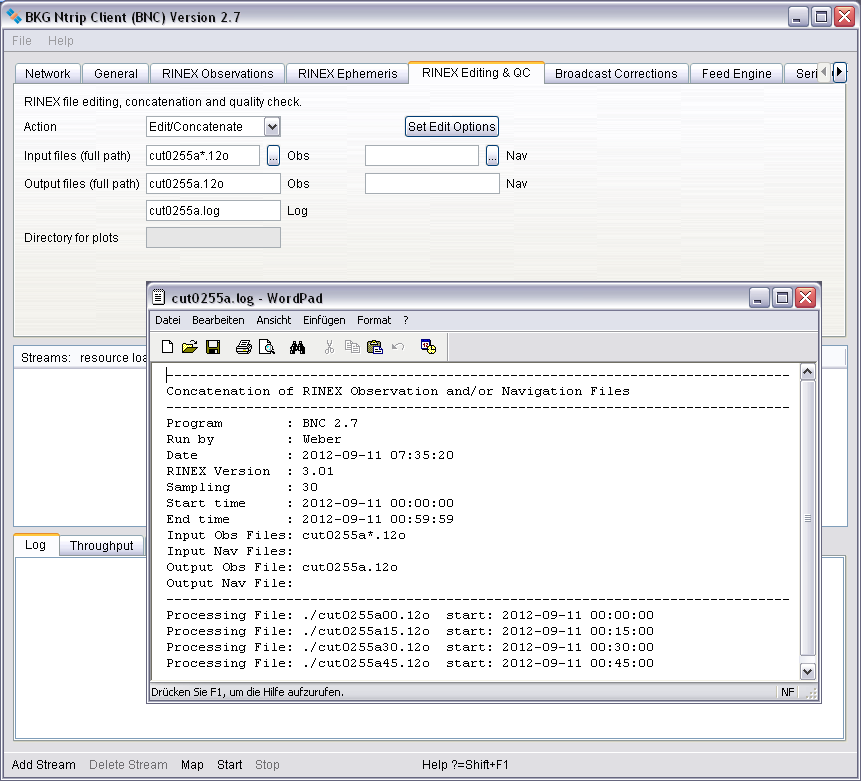The height and width of the screenshot is (781, 861).
Task: Print the document using the printer icon
Action: coord(243,347)
